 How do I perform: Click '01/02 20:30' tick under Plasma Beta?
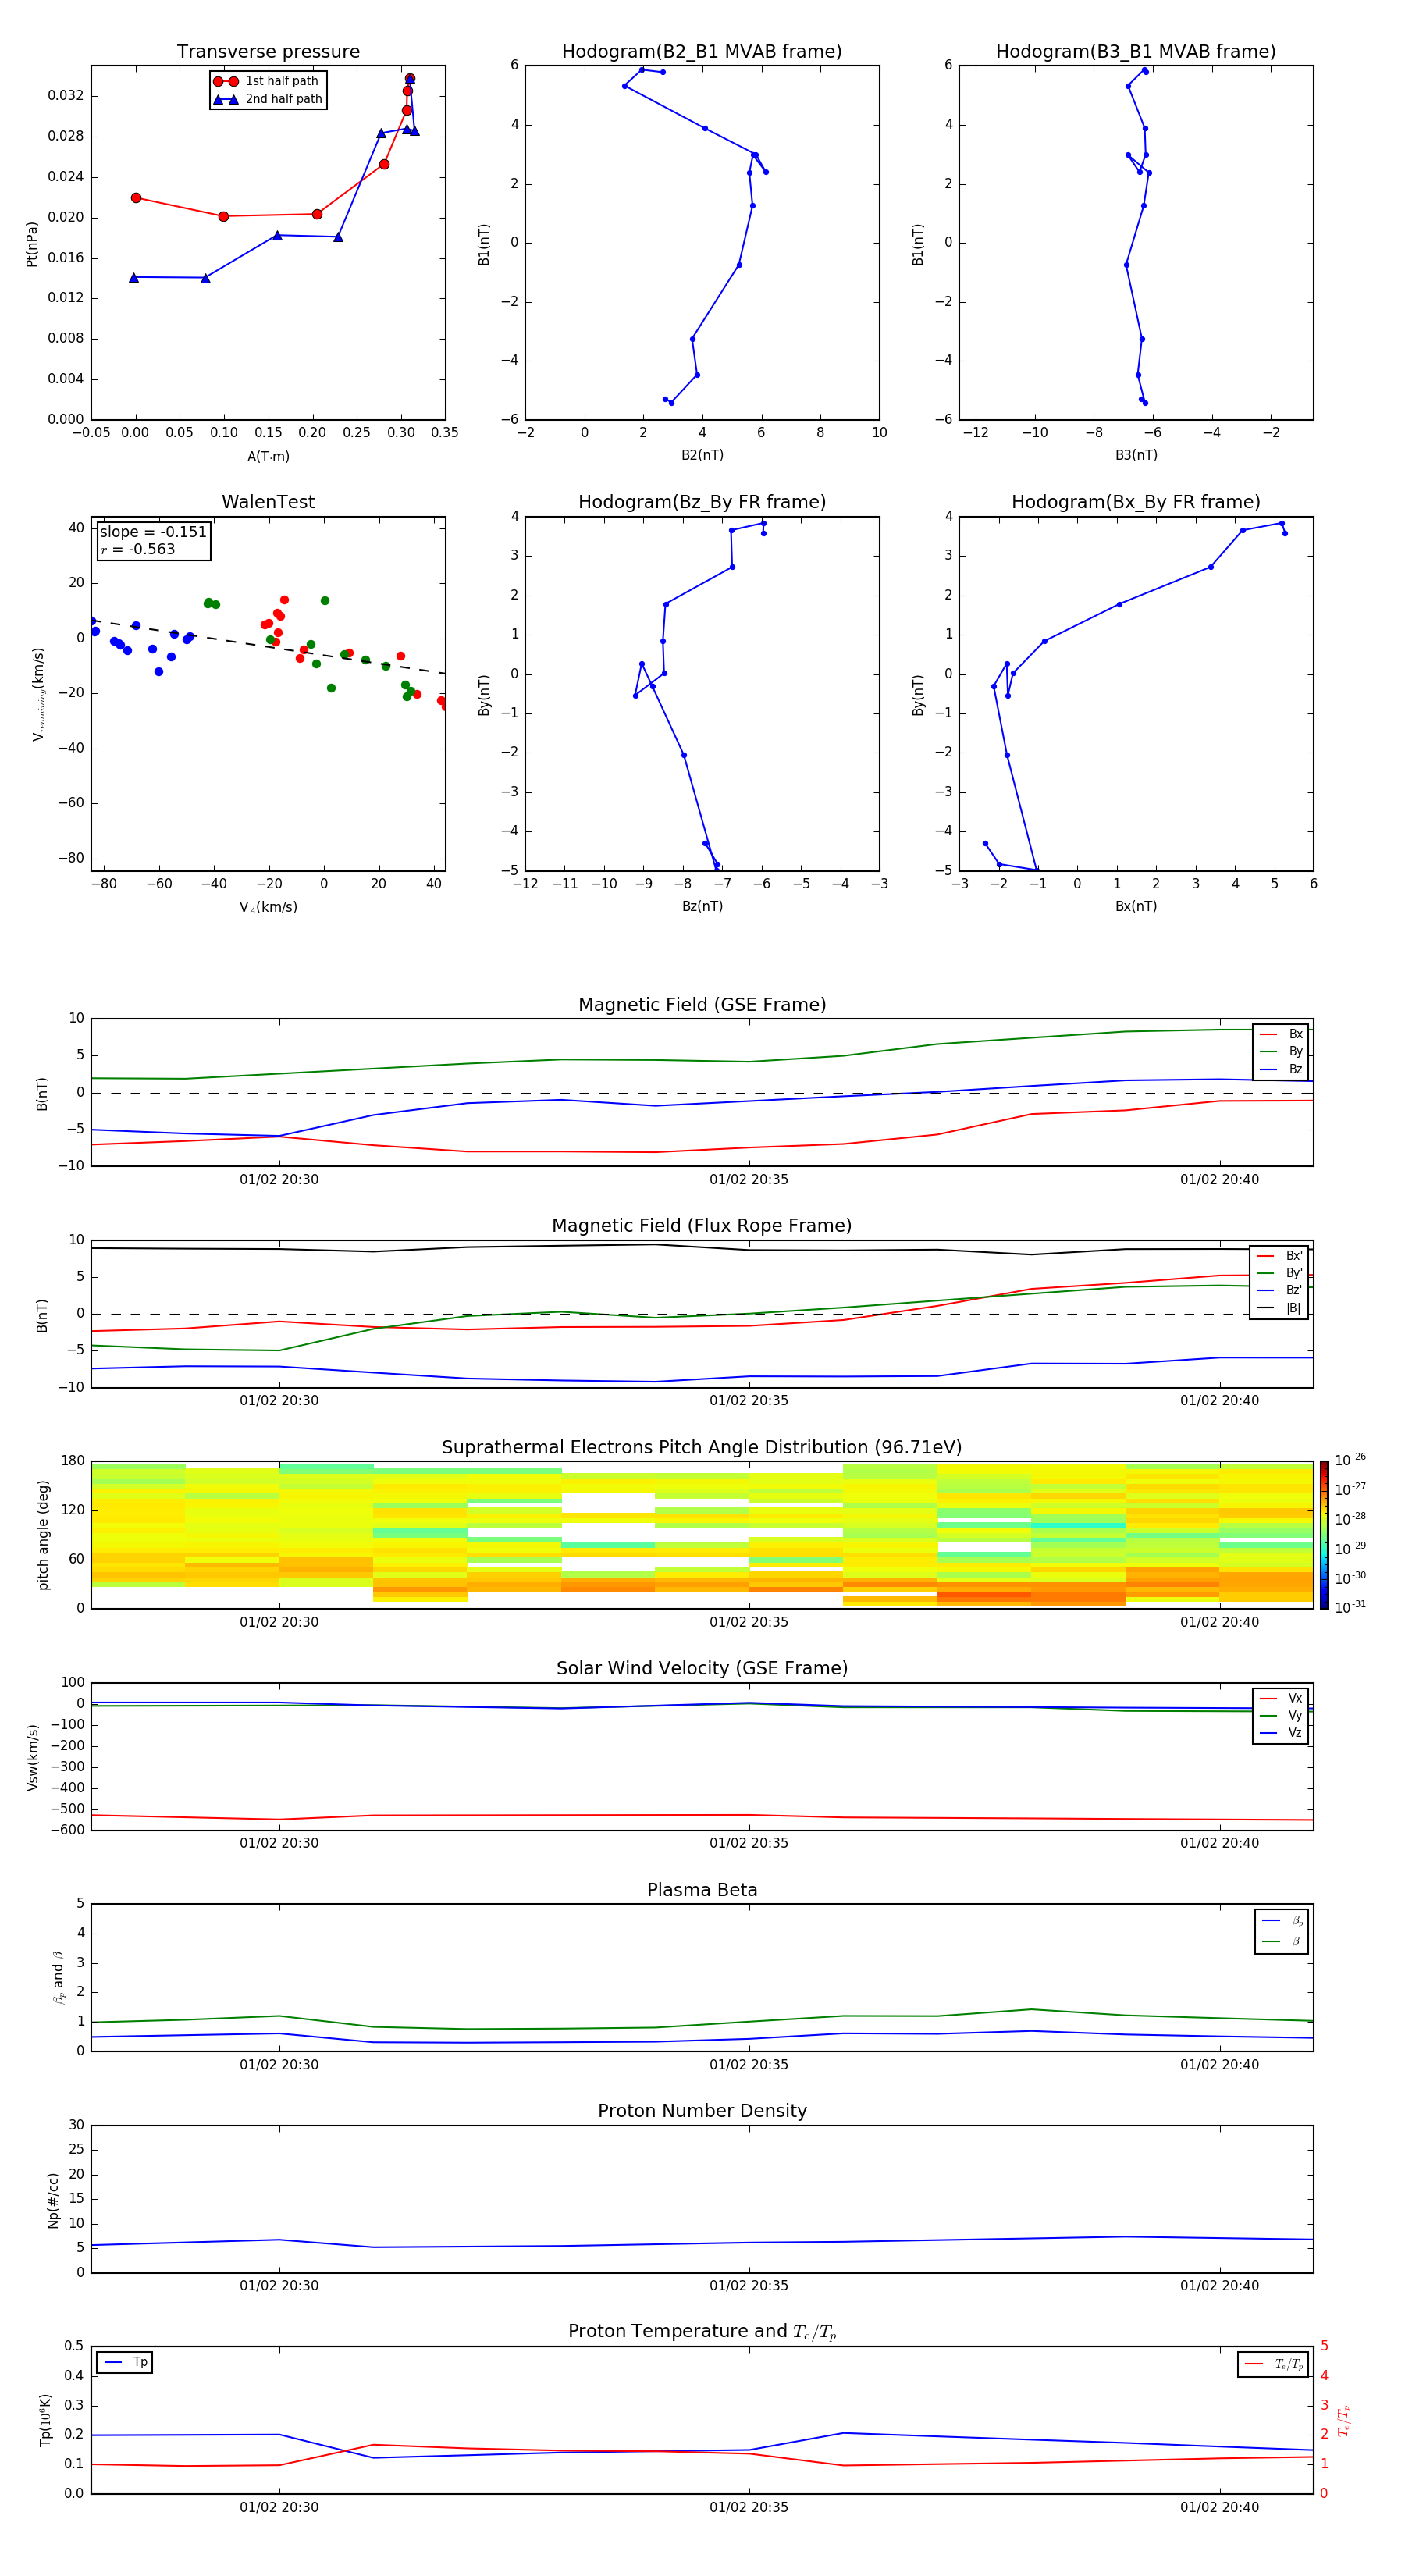(x=279, y=2065)
